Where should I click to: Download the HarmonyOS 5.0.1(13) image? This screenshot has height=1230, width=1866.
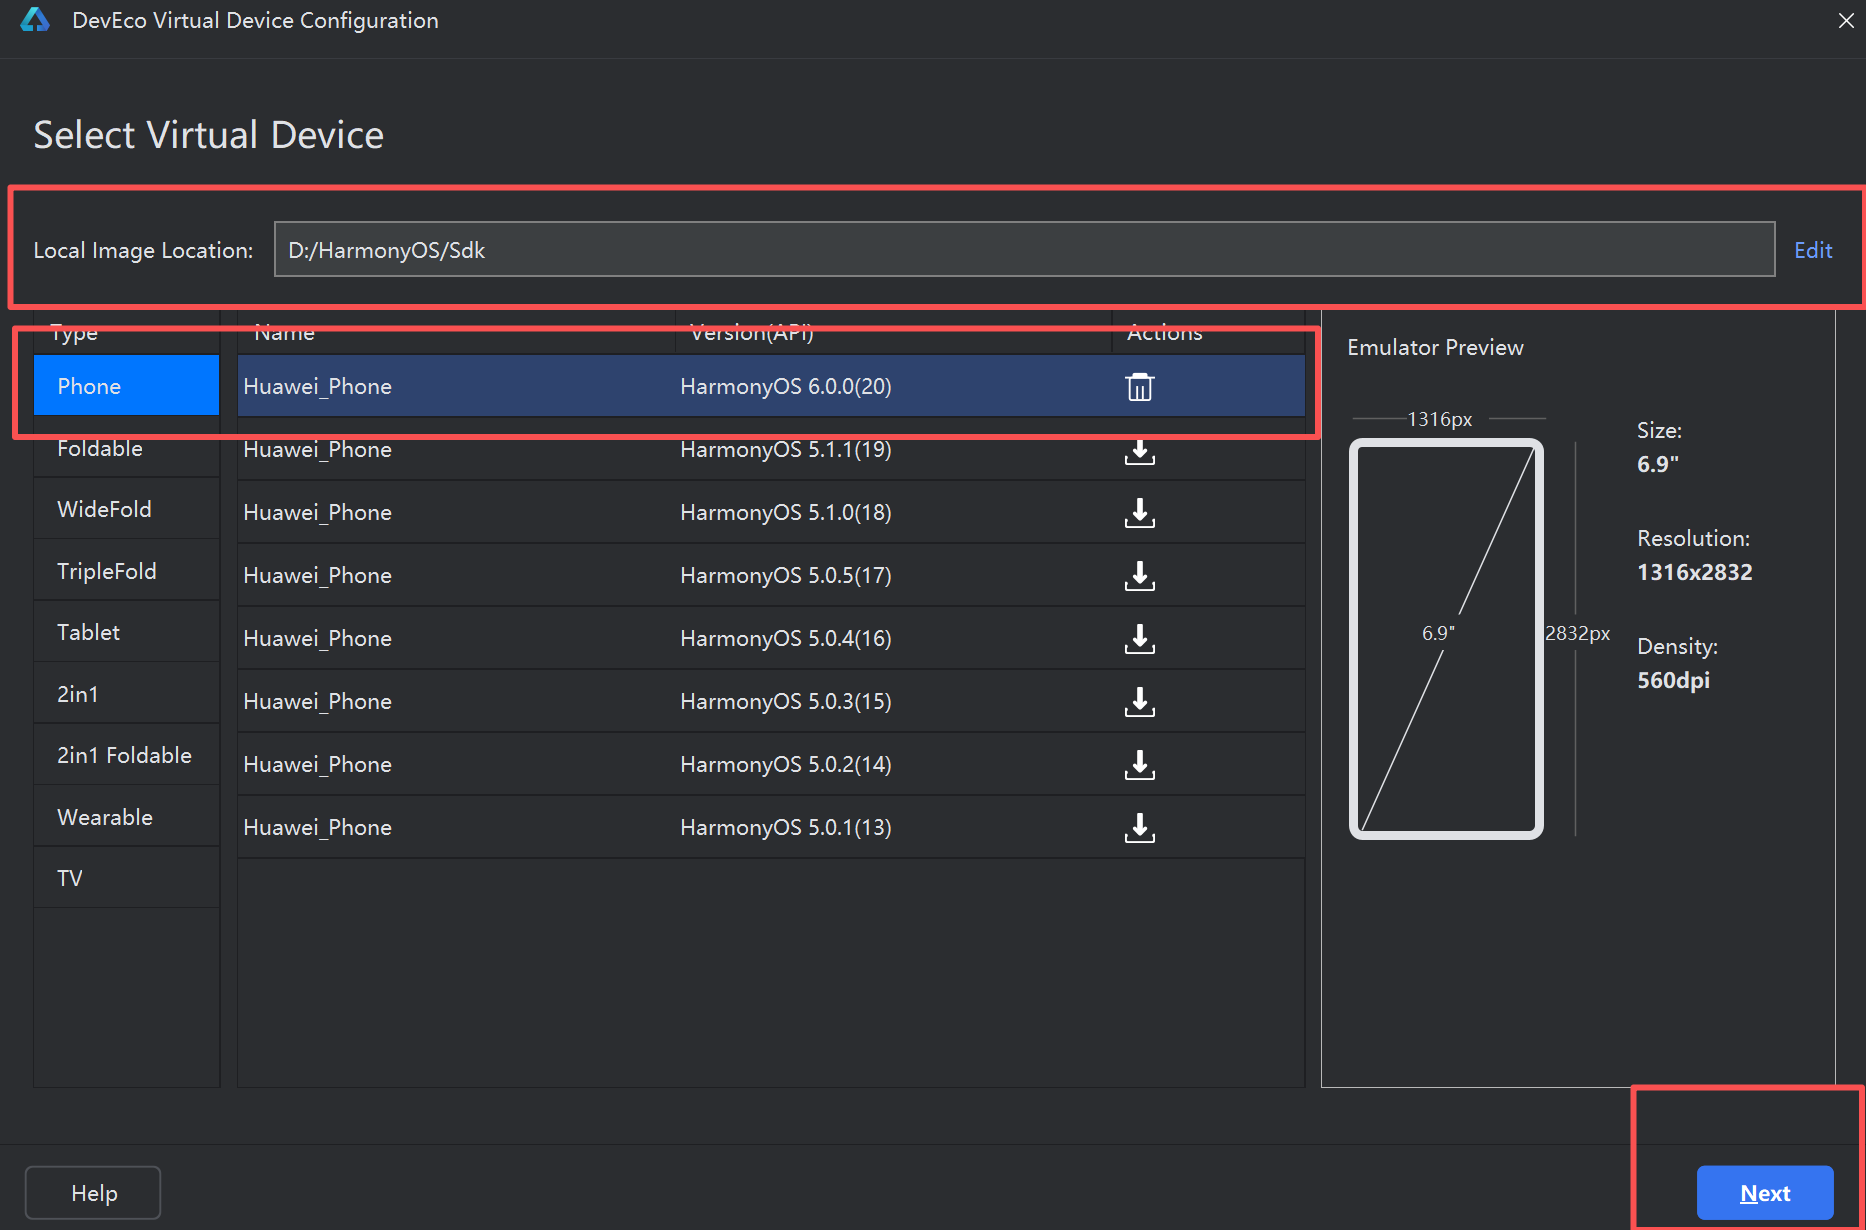tap(1139, 828)
